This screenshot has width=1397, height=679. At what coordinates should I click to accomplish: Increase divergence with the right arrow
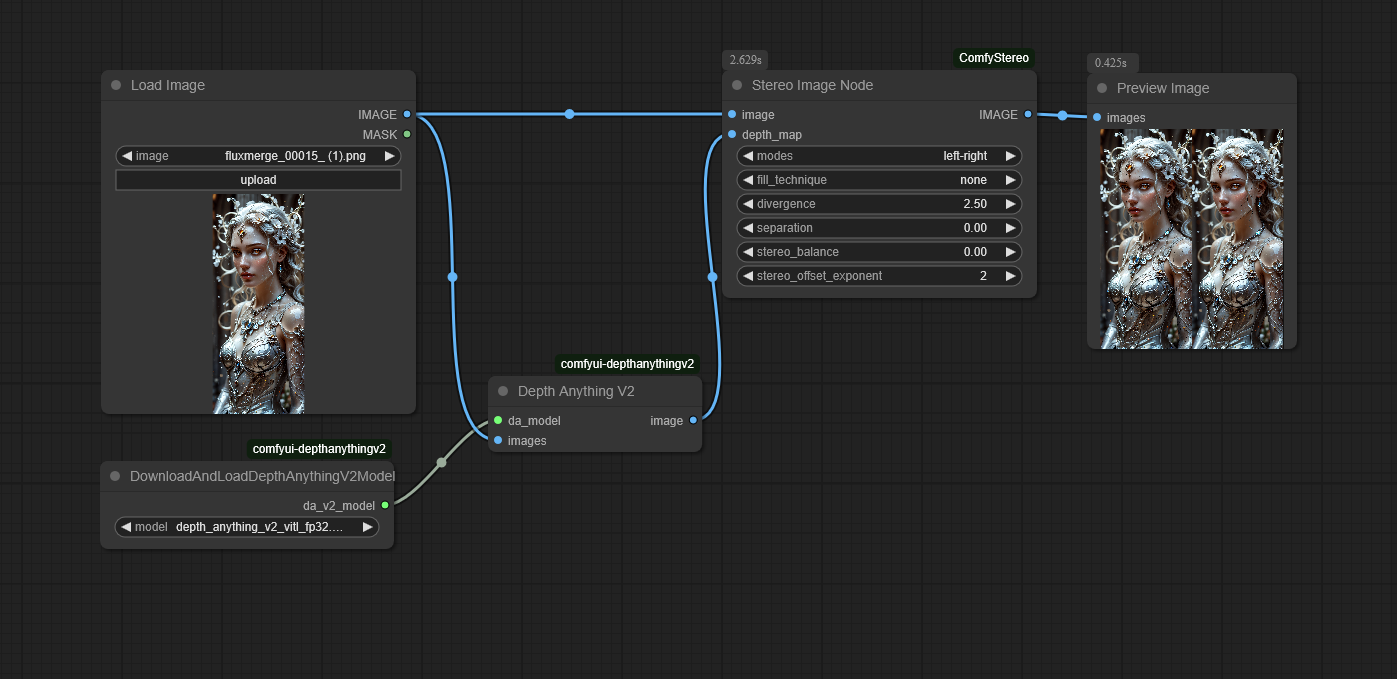(x=1010, y=204)
